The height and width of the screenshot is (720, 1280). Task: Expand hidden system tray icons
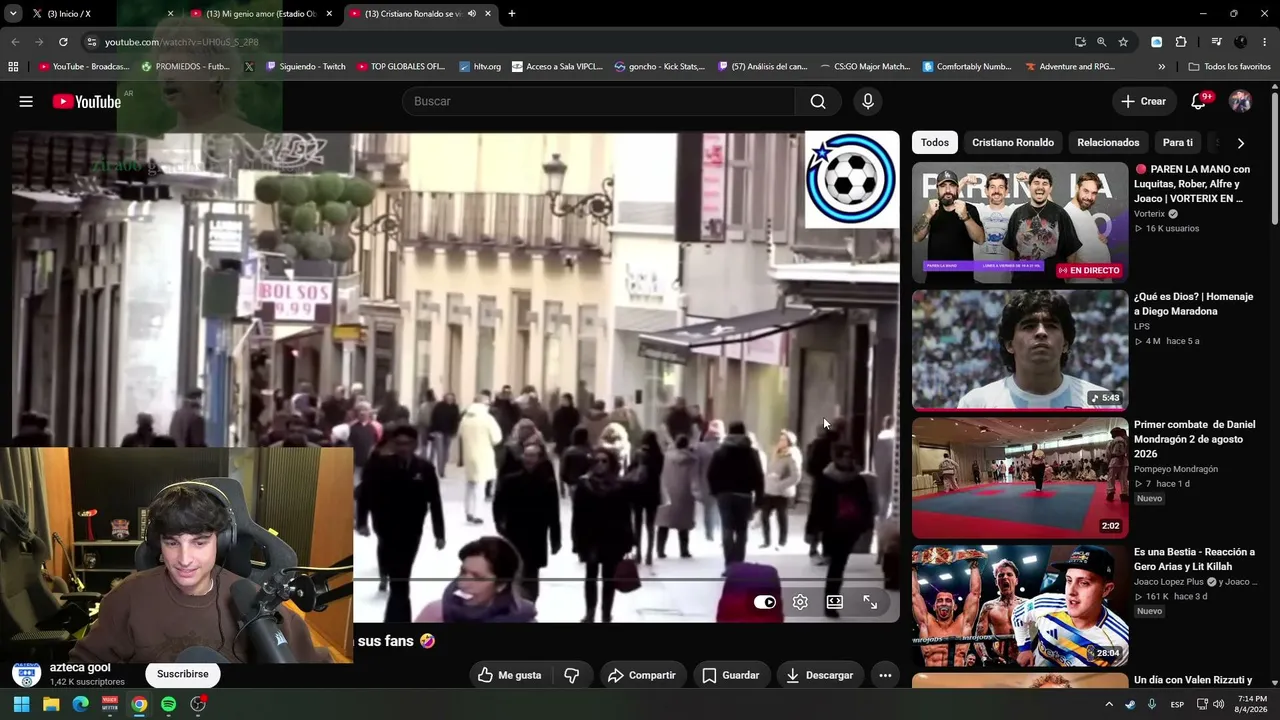[x=1108, y=704]
